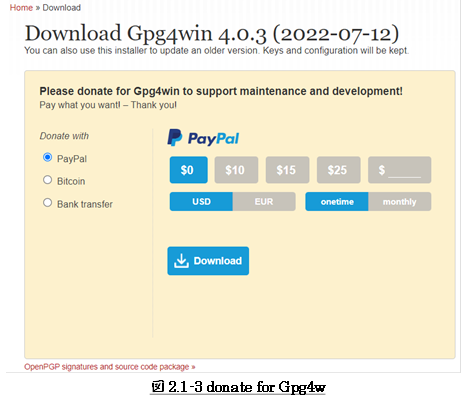Select the Bank transfer radio button
The image size is (476, 405).
[48, 203]
